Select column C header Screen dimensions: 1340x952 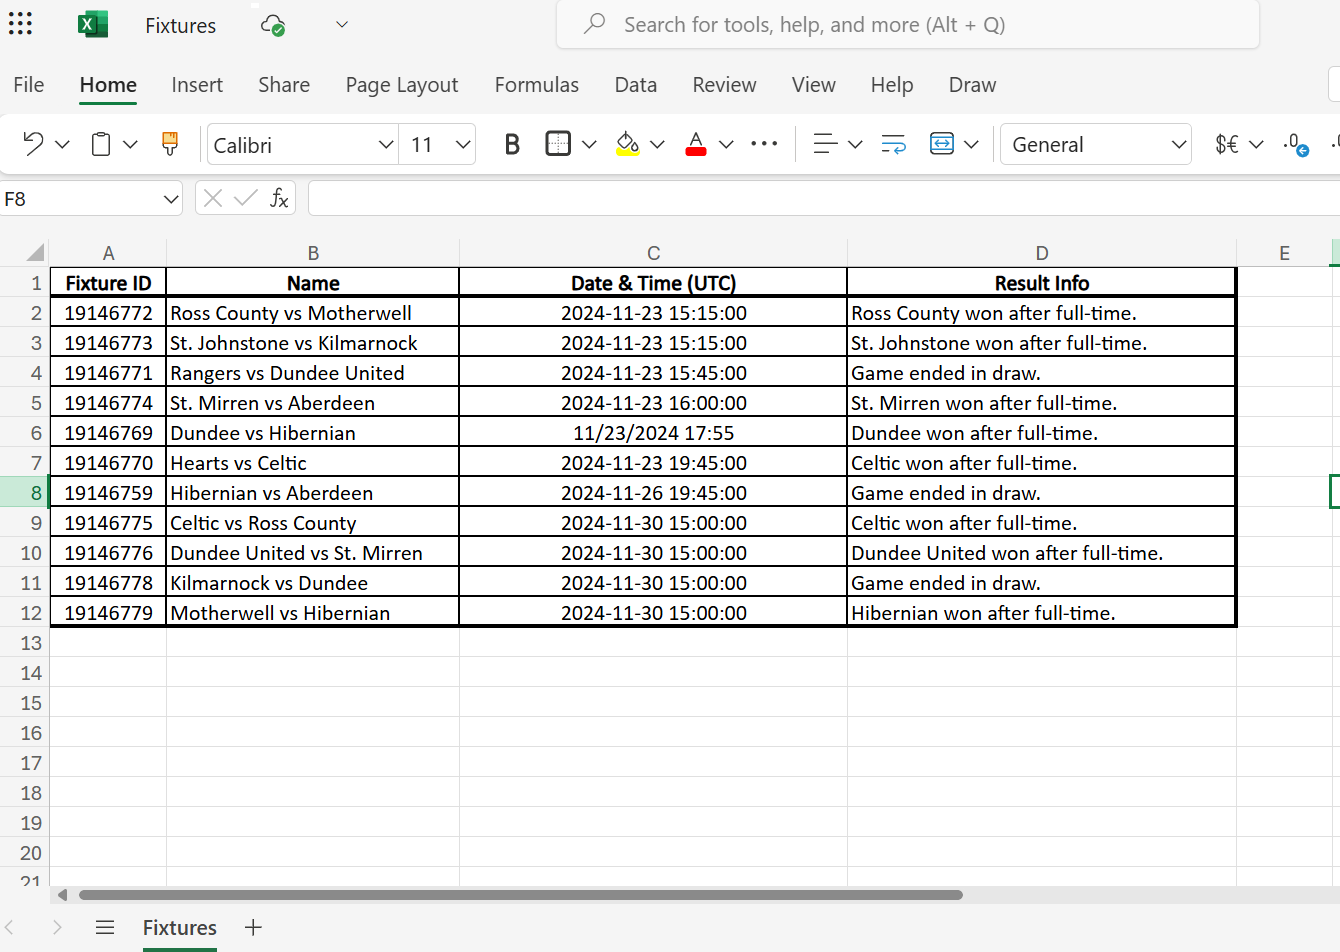pos(653,253)
